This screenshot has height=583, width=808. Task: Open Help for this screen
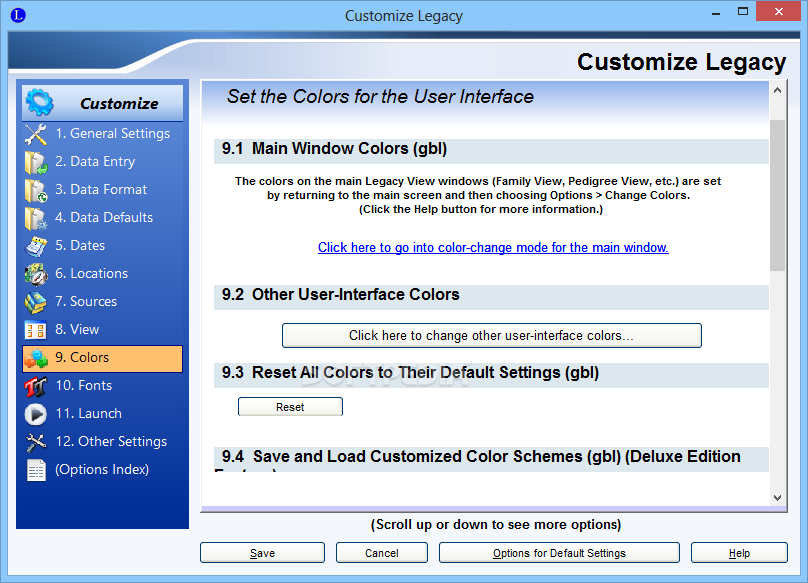tap(739, 553)
